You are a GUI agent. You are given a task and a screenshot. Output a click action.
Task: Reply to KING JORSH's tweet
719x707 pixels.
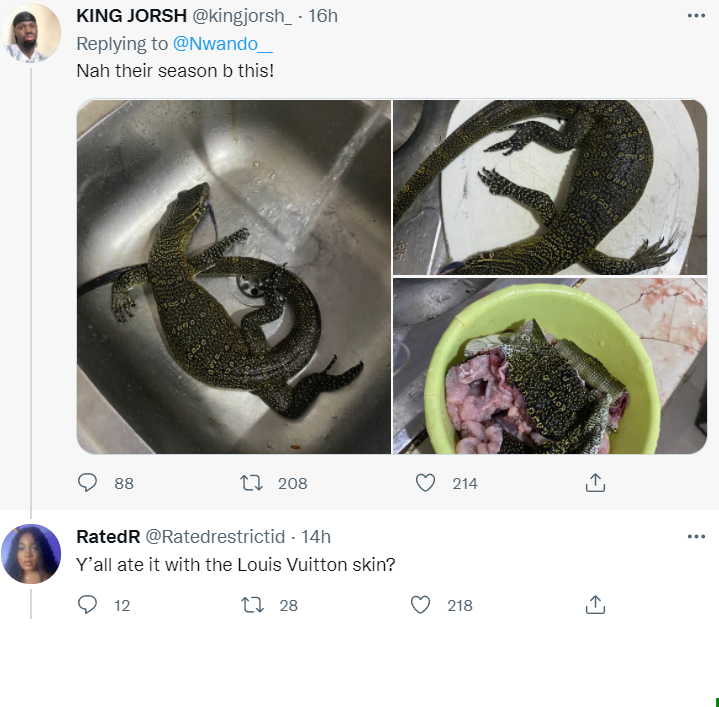point(87,483)
